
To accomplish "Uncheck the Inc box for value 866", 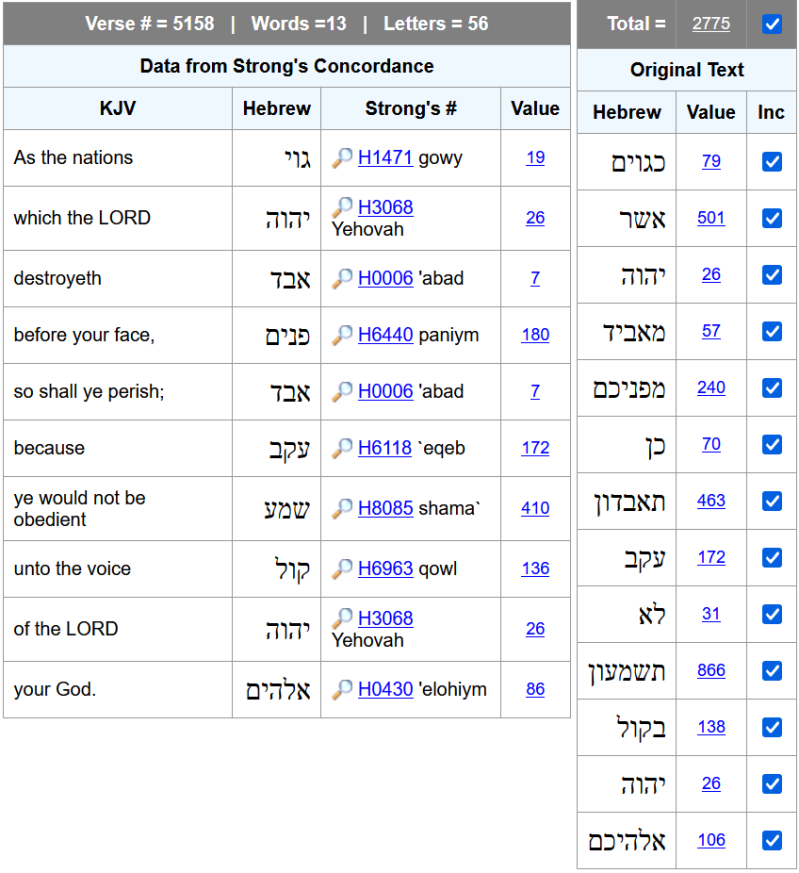I will tap(772, 671).
